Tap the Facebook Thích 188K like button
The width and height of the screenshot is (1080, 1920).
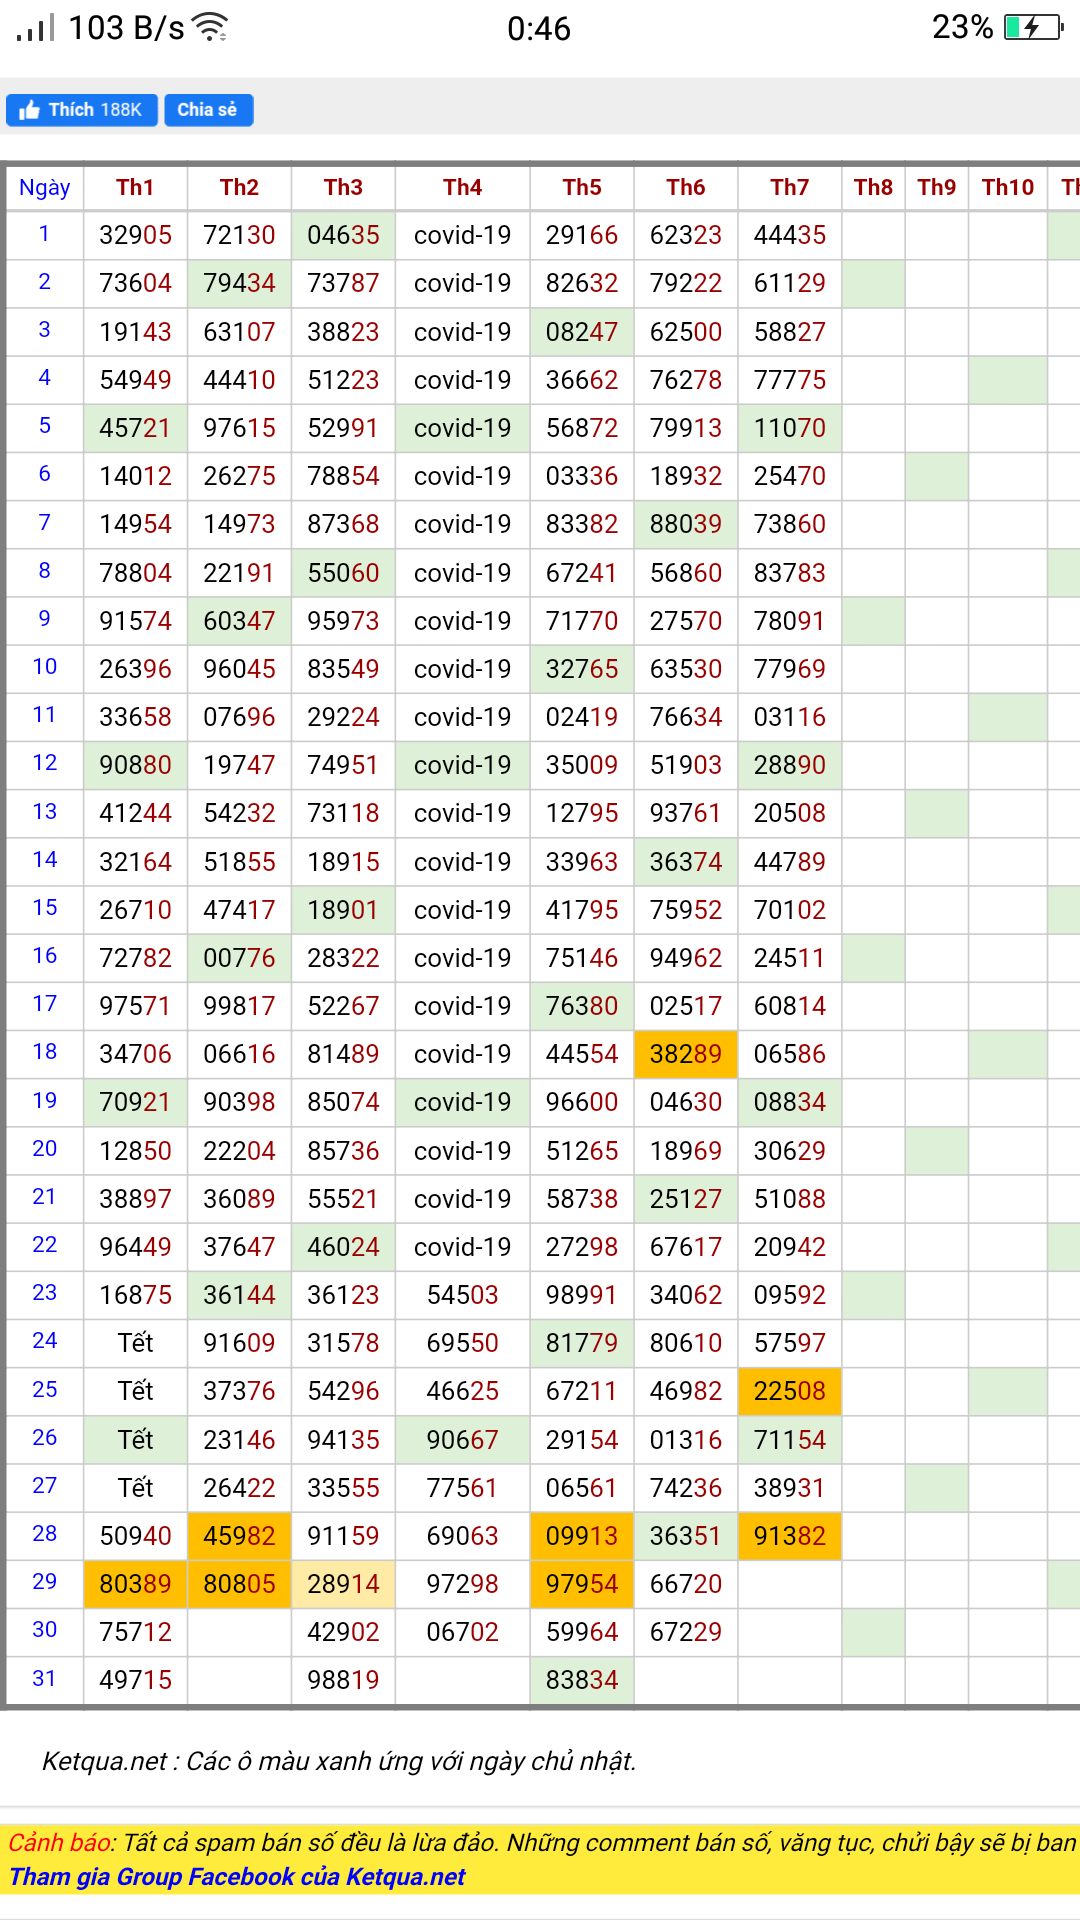click(82, 110)
